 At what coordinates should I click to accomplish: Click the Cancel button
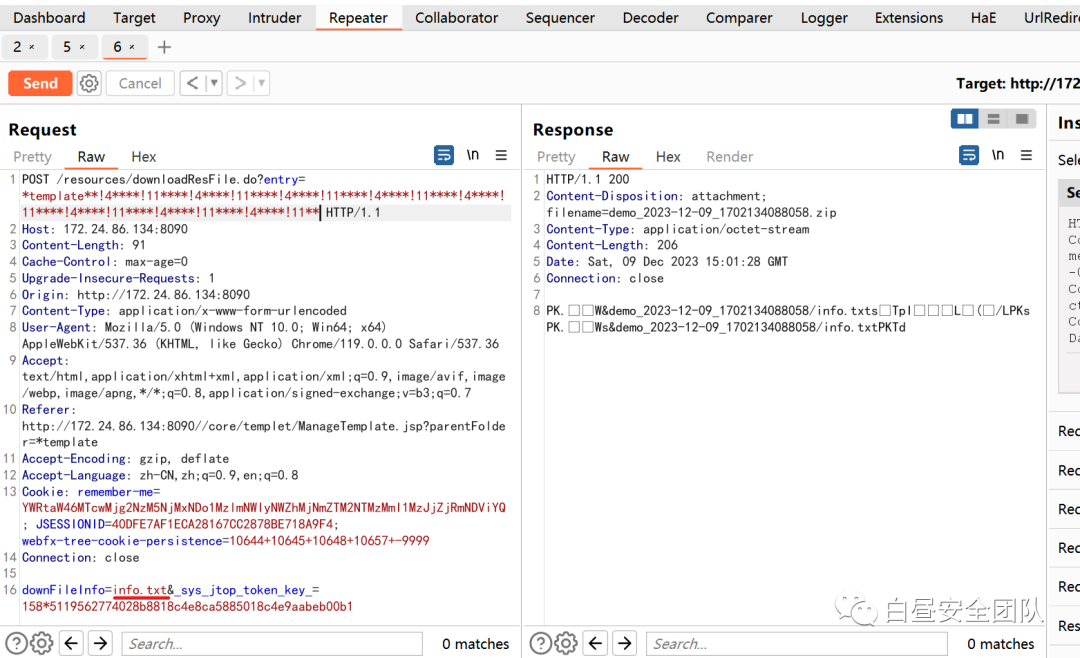140,83
